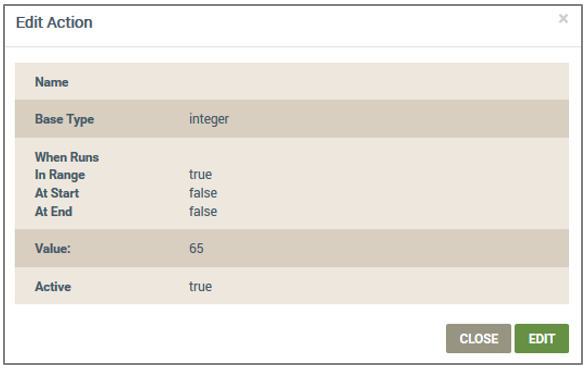Click the CLOSE button
The width and height of the screenshot is (585, 370).
[x=478, y=338]
